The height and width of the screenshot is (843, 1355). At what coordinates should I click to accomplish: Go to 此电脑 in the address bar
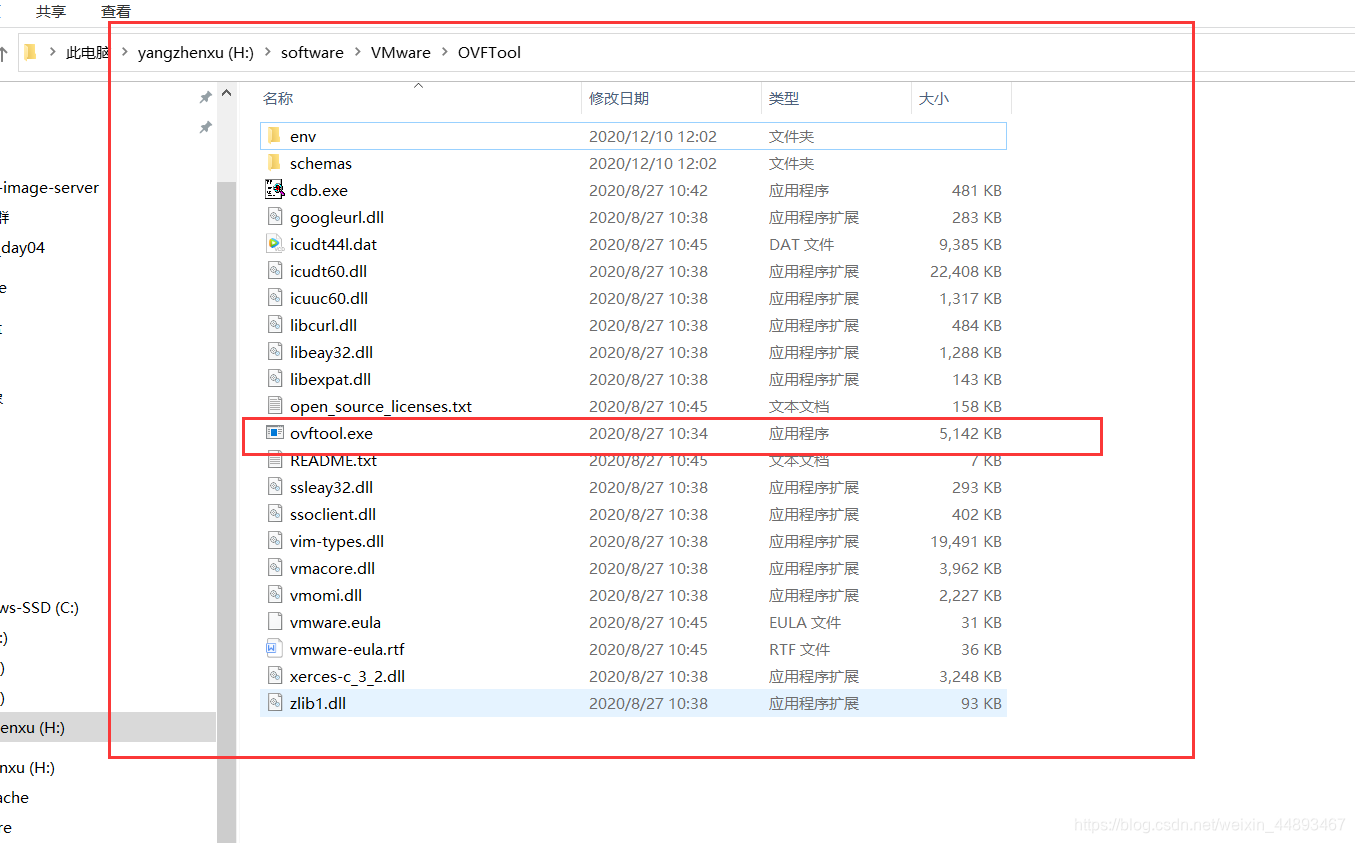(88, 52)
